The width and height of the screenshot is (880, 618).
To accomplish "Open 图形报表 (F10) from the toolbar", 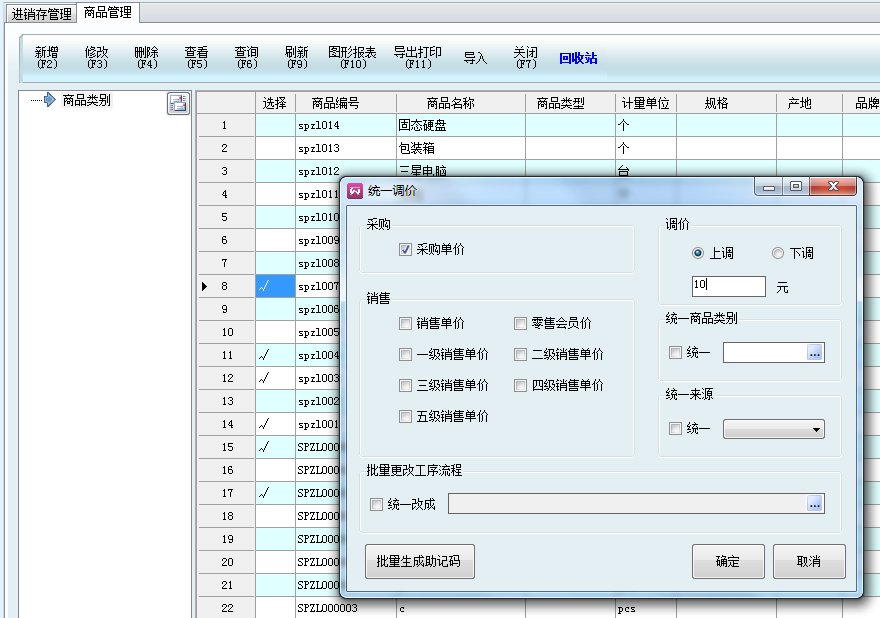I will point(352,57).
